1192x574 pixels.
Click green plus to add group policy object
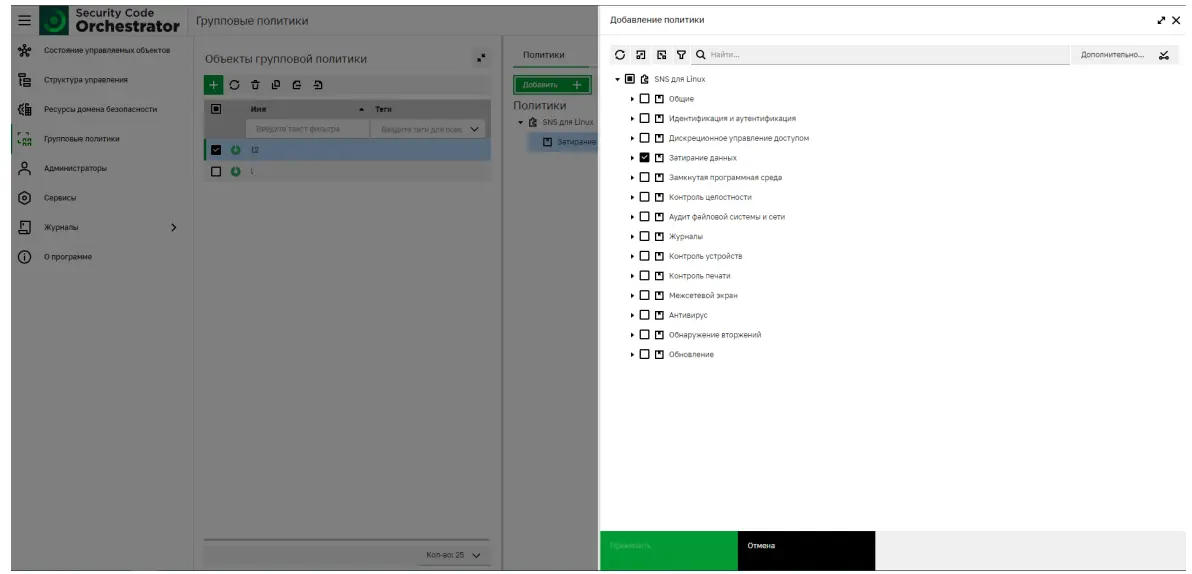[x=214, y=84]
